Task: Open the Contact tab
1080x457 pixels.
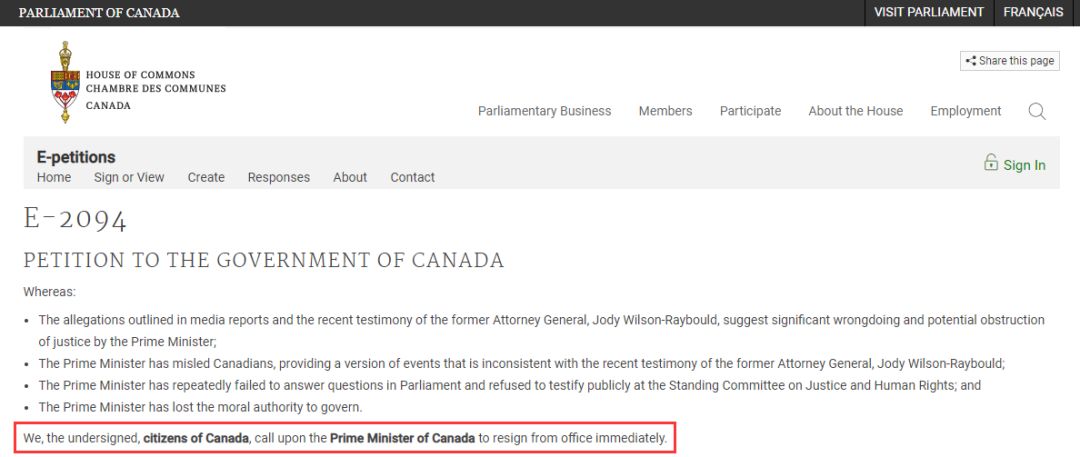Action: (413, 177)
